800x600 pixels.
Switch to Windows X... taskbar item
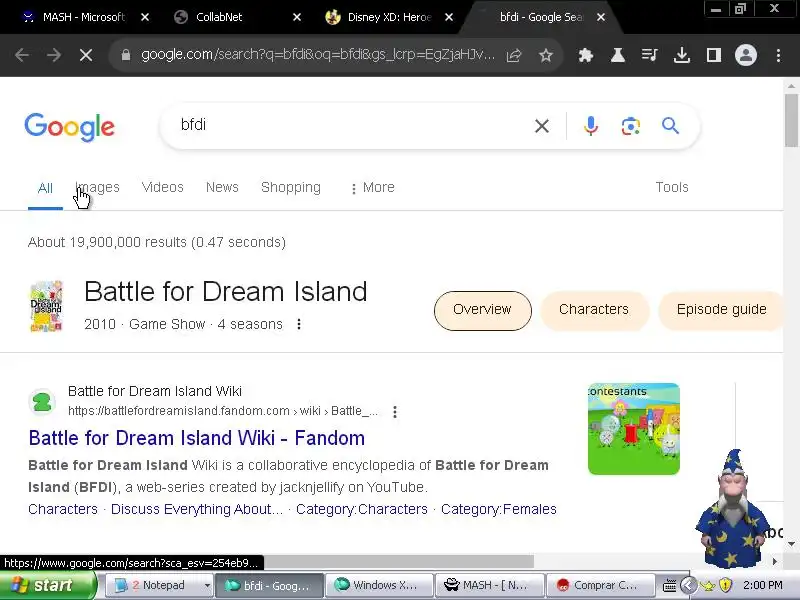click(x=378, y=585)
